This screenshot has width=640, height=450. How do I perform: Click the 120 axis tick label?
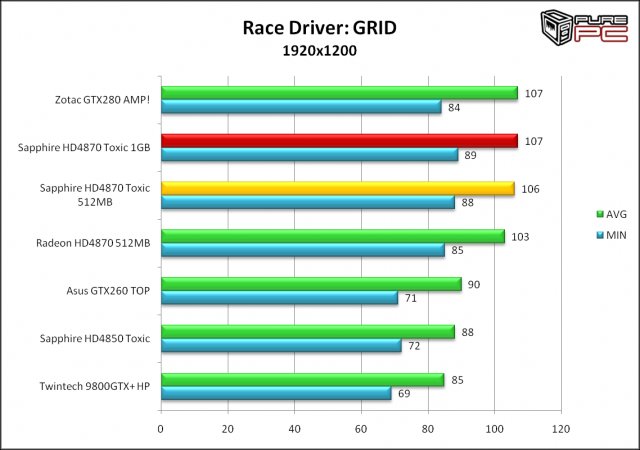(561, 429)
